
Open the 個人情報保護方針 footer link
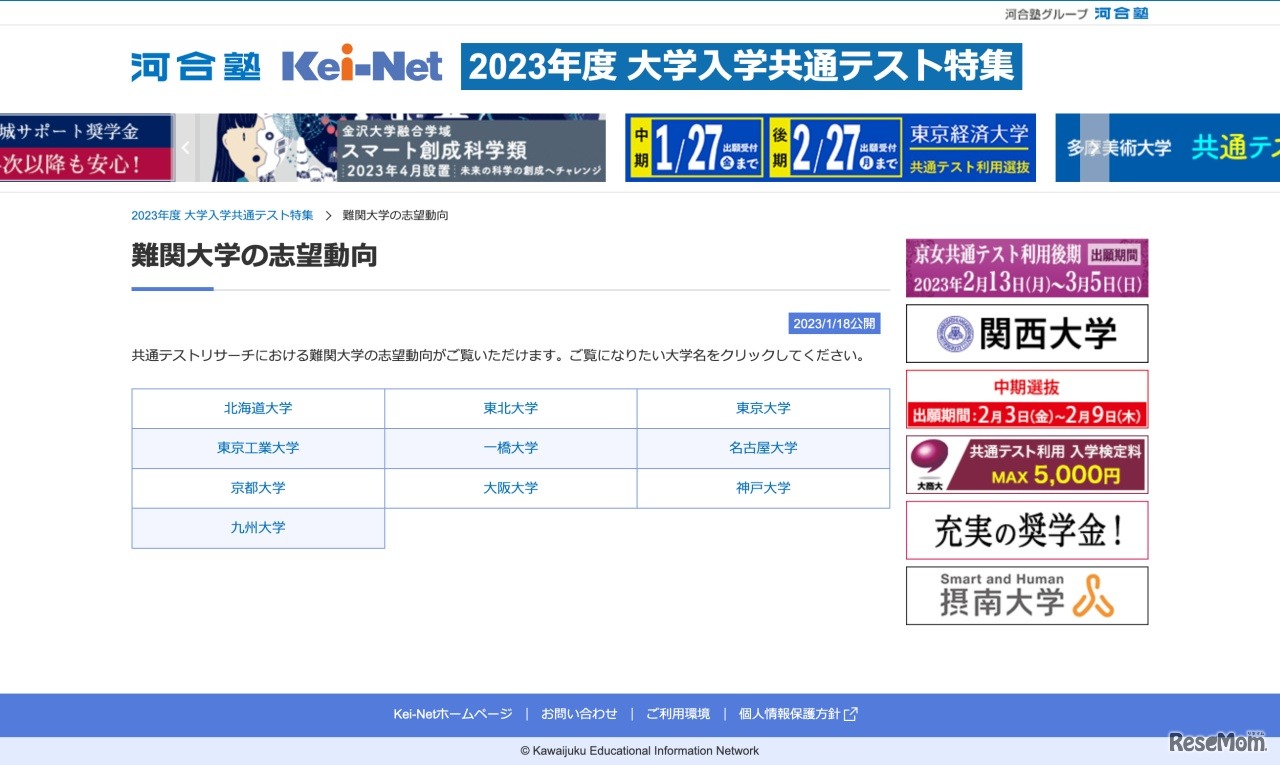(x=790, y=714)
